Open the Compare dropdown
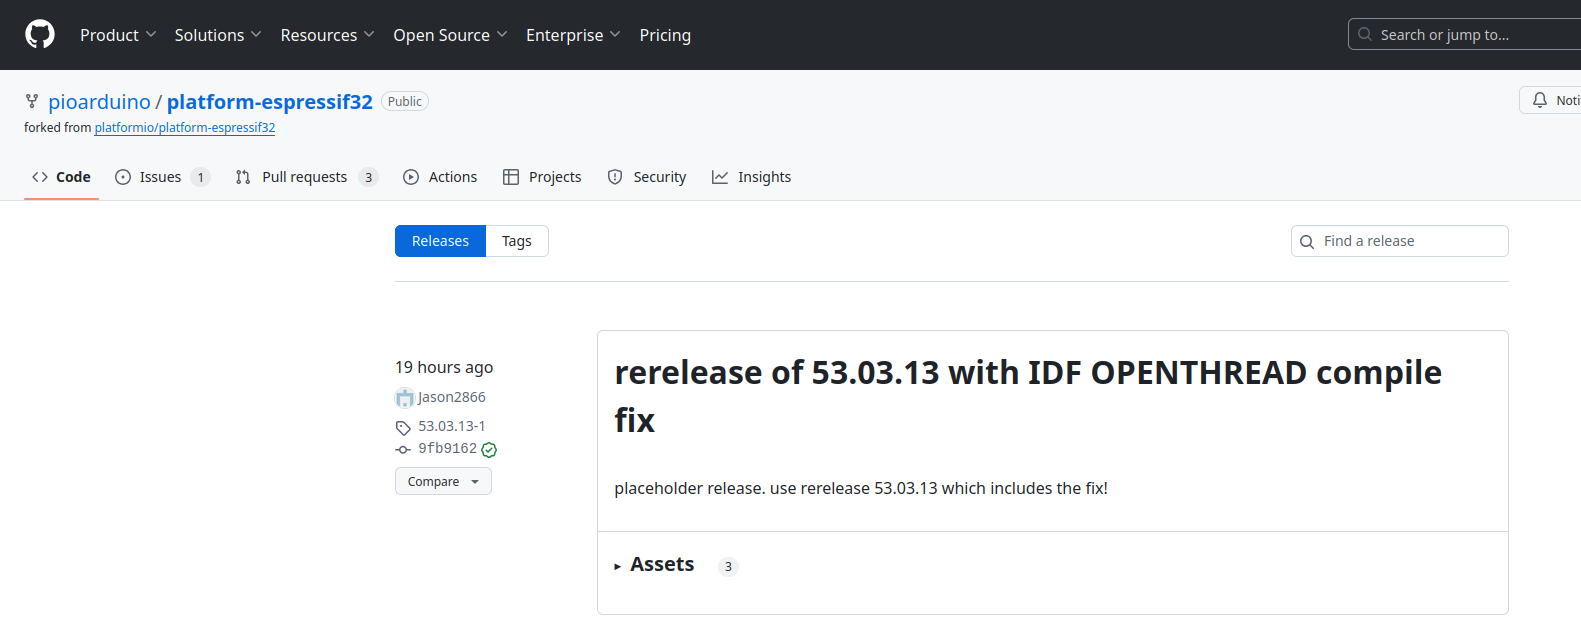Image resolution: width=1581 pixels, height=628 pixels. (x=443, y=481)
